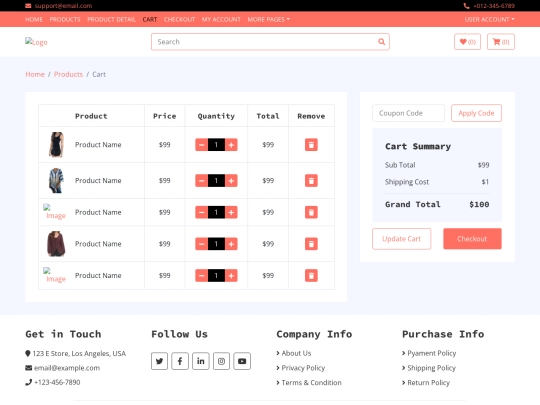The height and width of the screenshot is (405, 540).
Task: Open the Pyament Policy link
Action: [x=432, y=353]
